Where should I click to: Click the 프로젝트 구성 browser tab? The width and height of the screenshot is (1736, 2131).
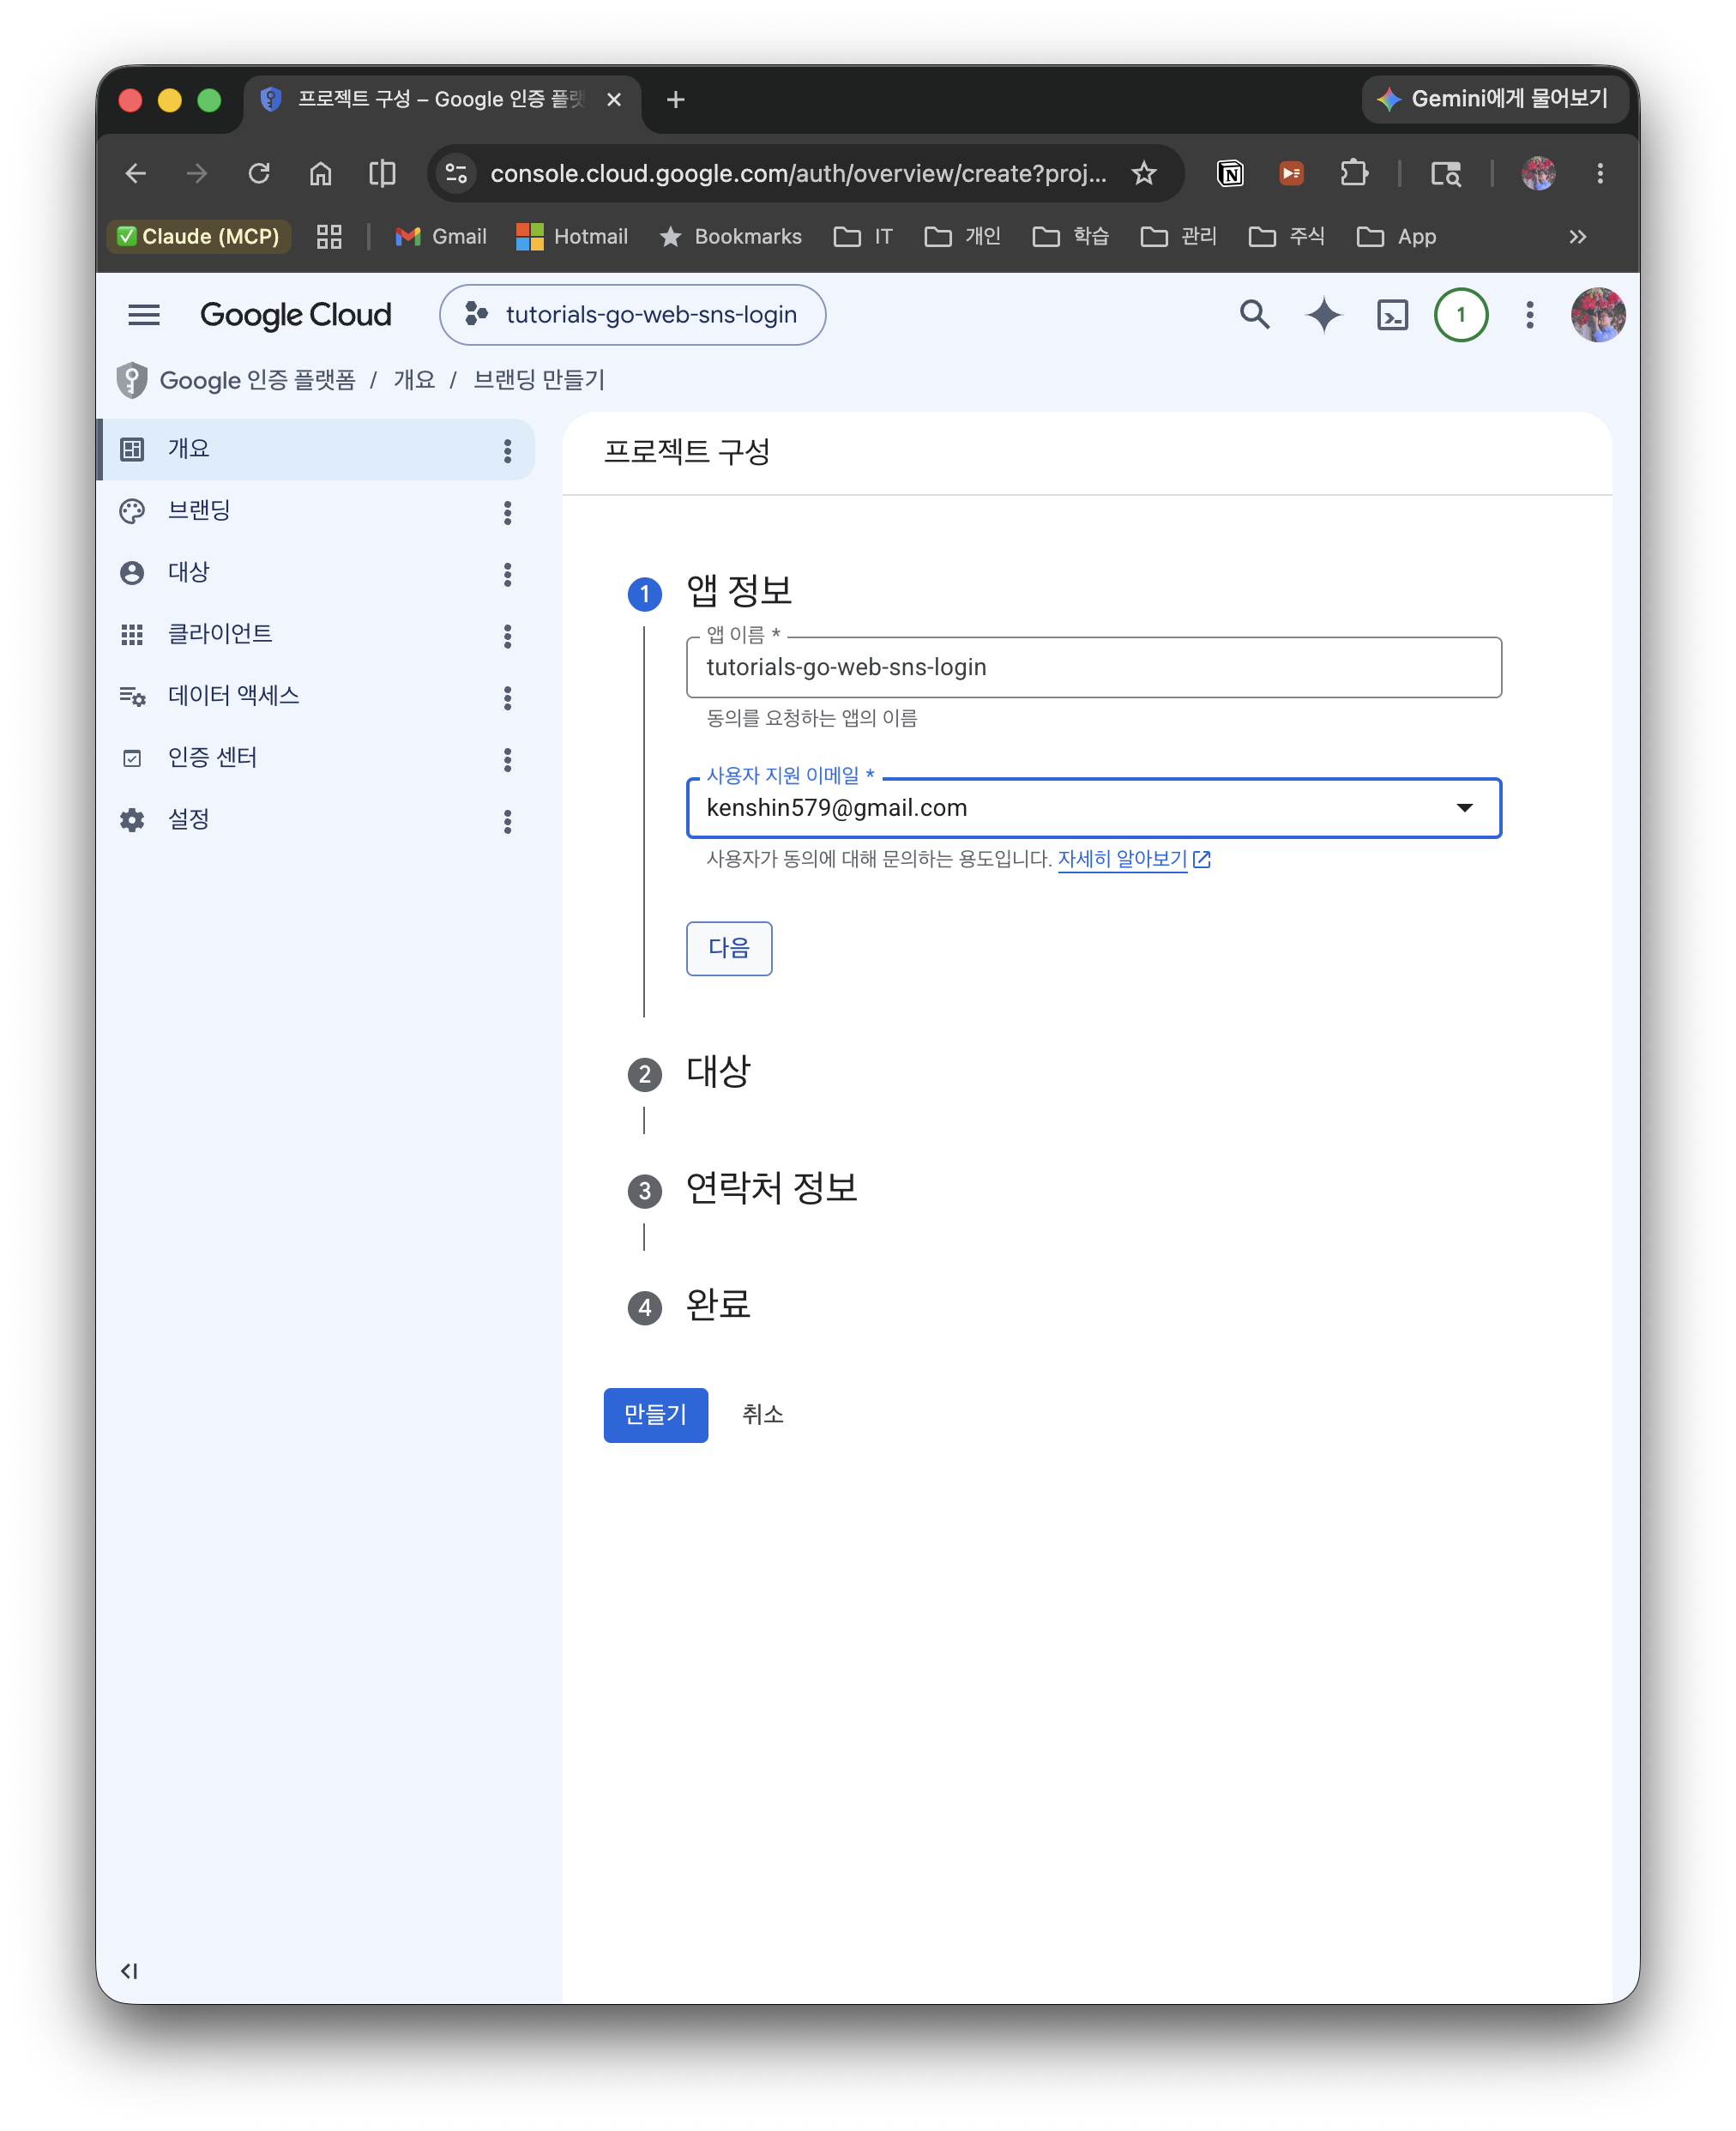click(x=441, y=100)
